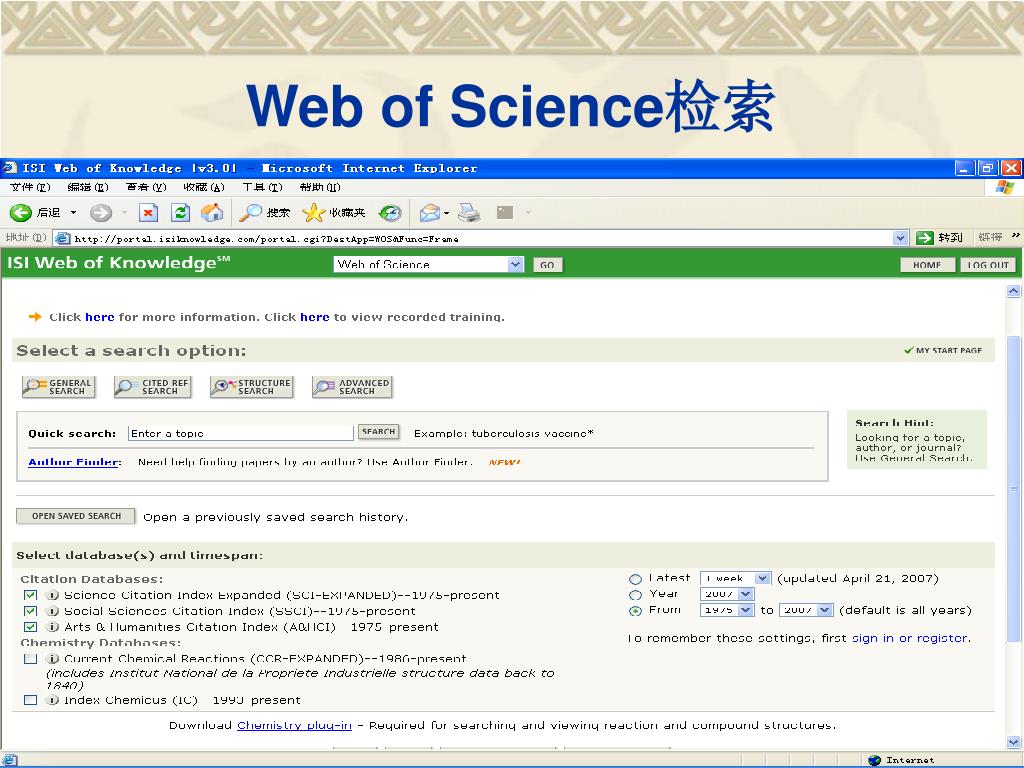Click the IE Forward arrow icon
The width and height of the screenshot is (1024, 768).
(x=101, y=212)
